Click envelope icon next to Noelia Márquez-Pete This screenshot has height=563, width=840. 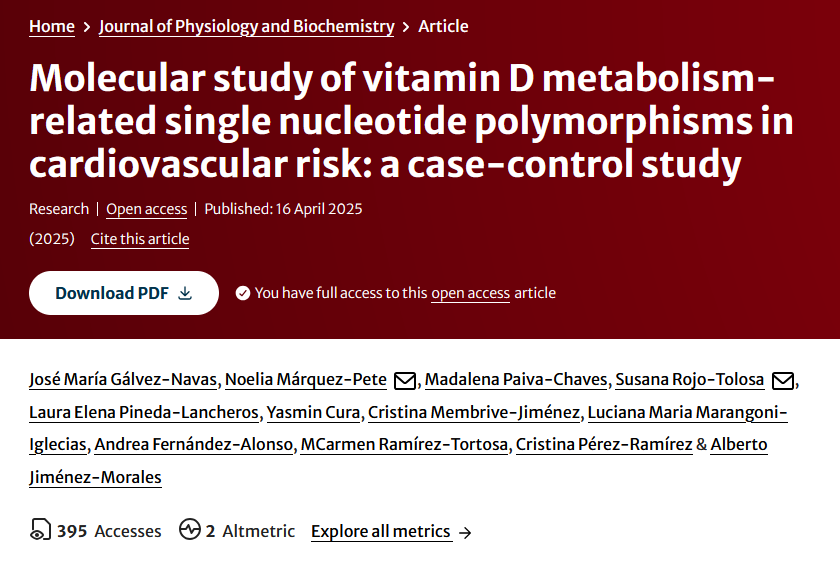point(405,380)
